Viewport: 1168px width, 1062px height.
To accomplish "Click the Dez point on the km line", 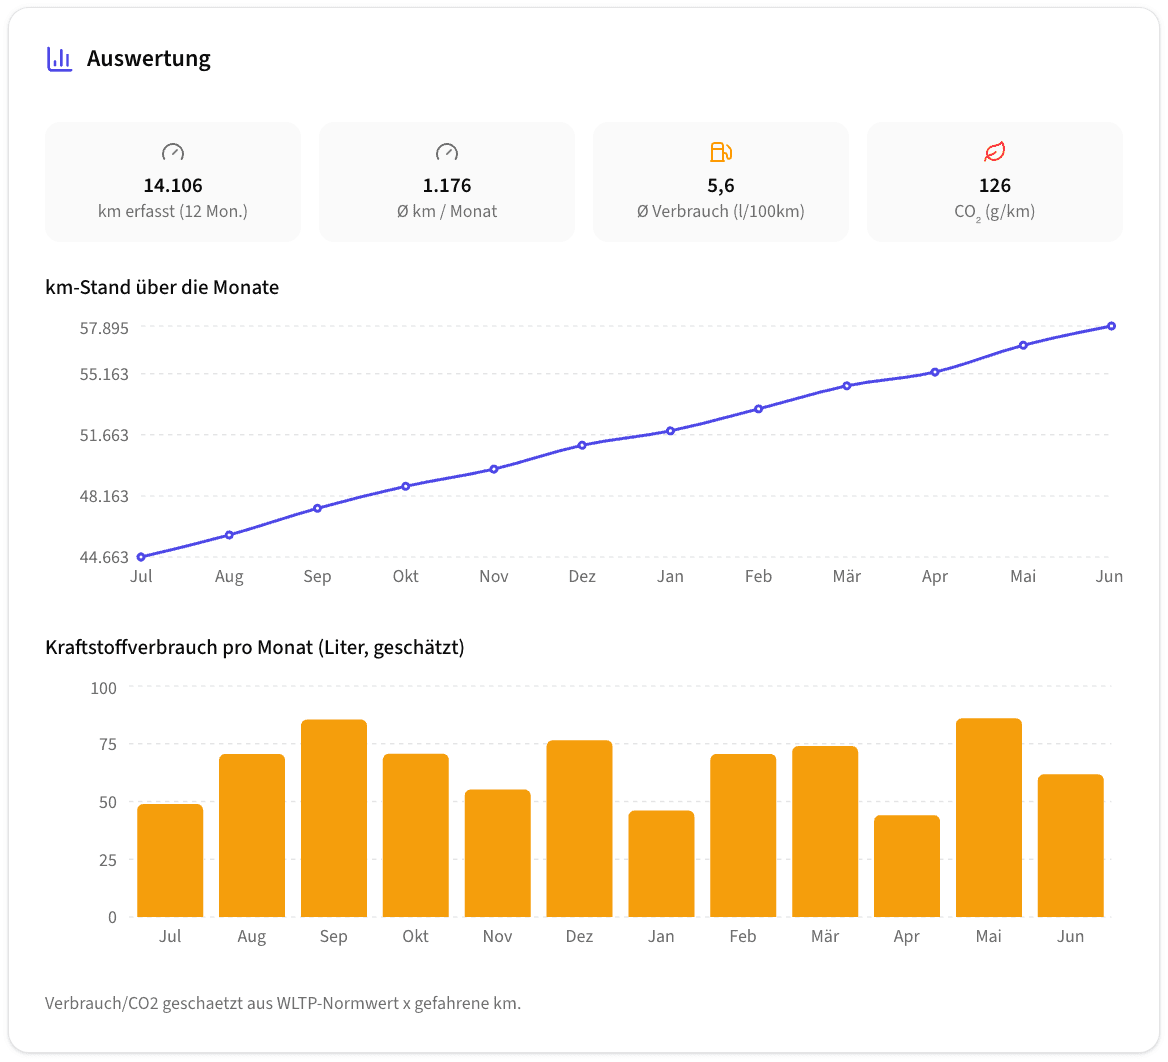I will 583,445.
